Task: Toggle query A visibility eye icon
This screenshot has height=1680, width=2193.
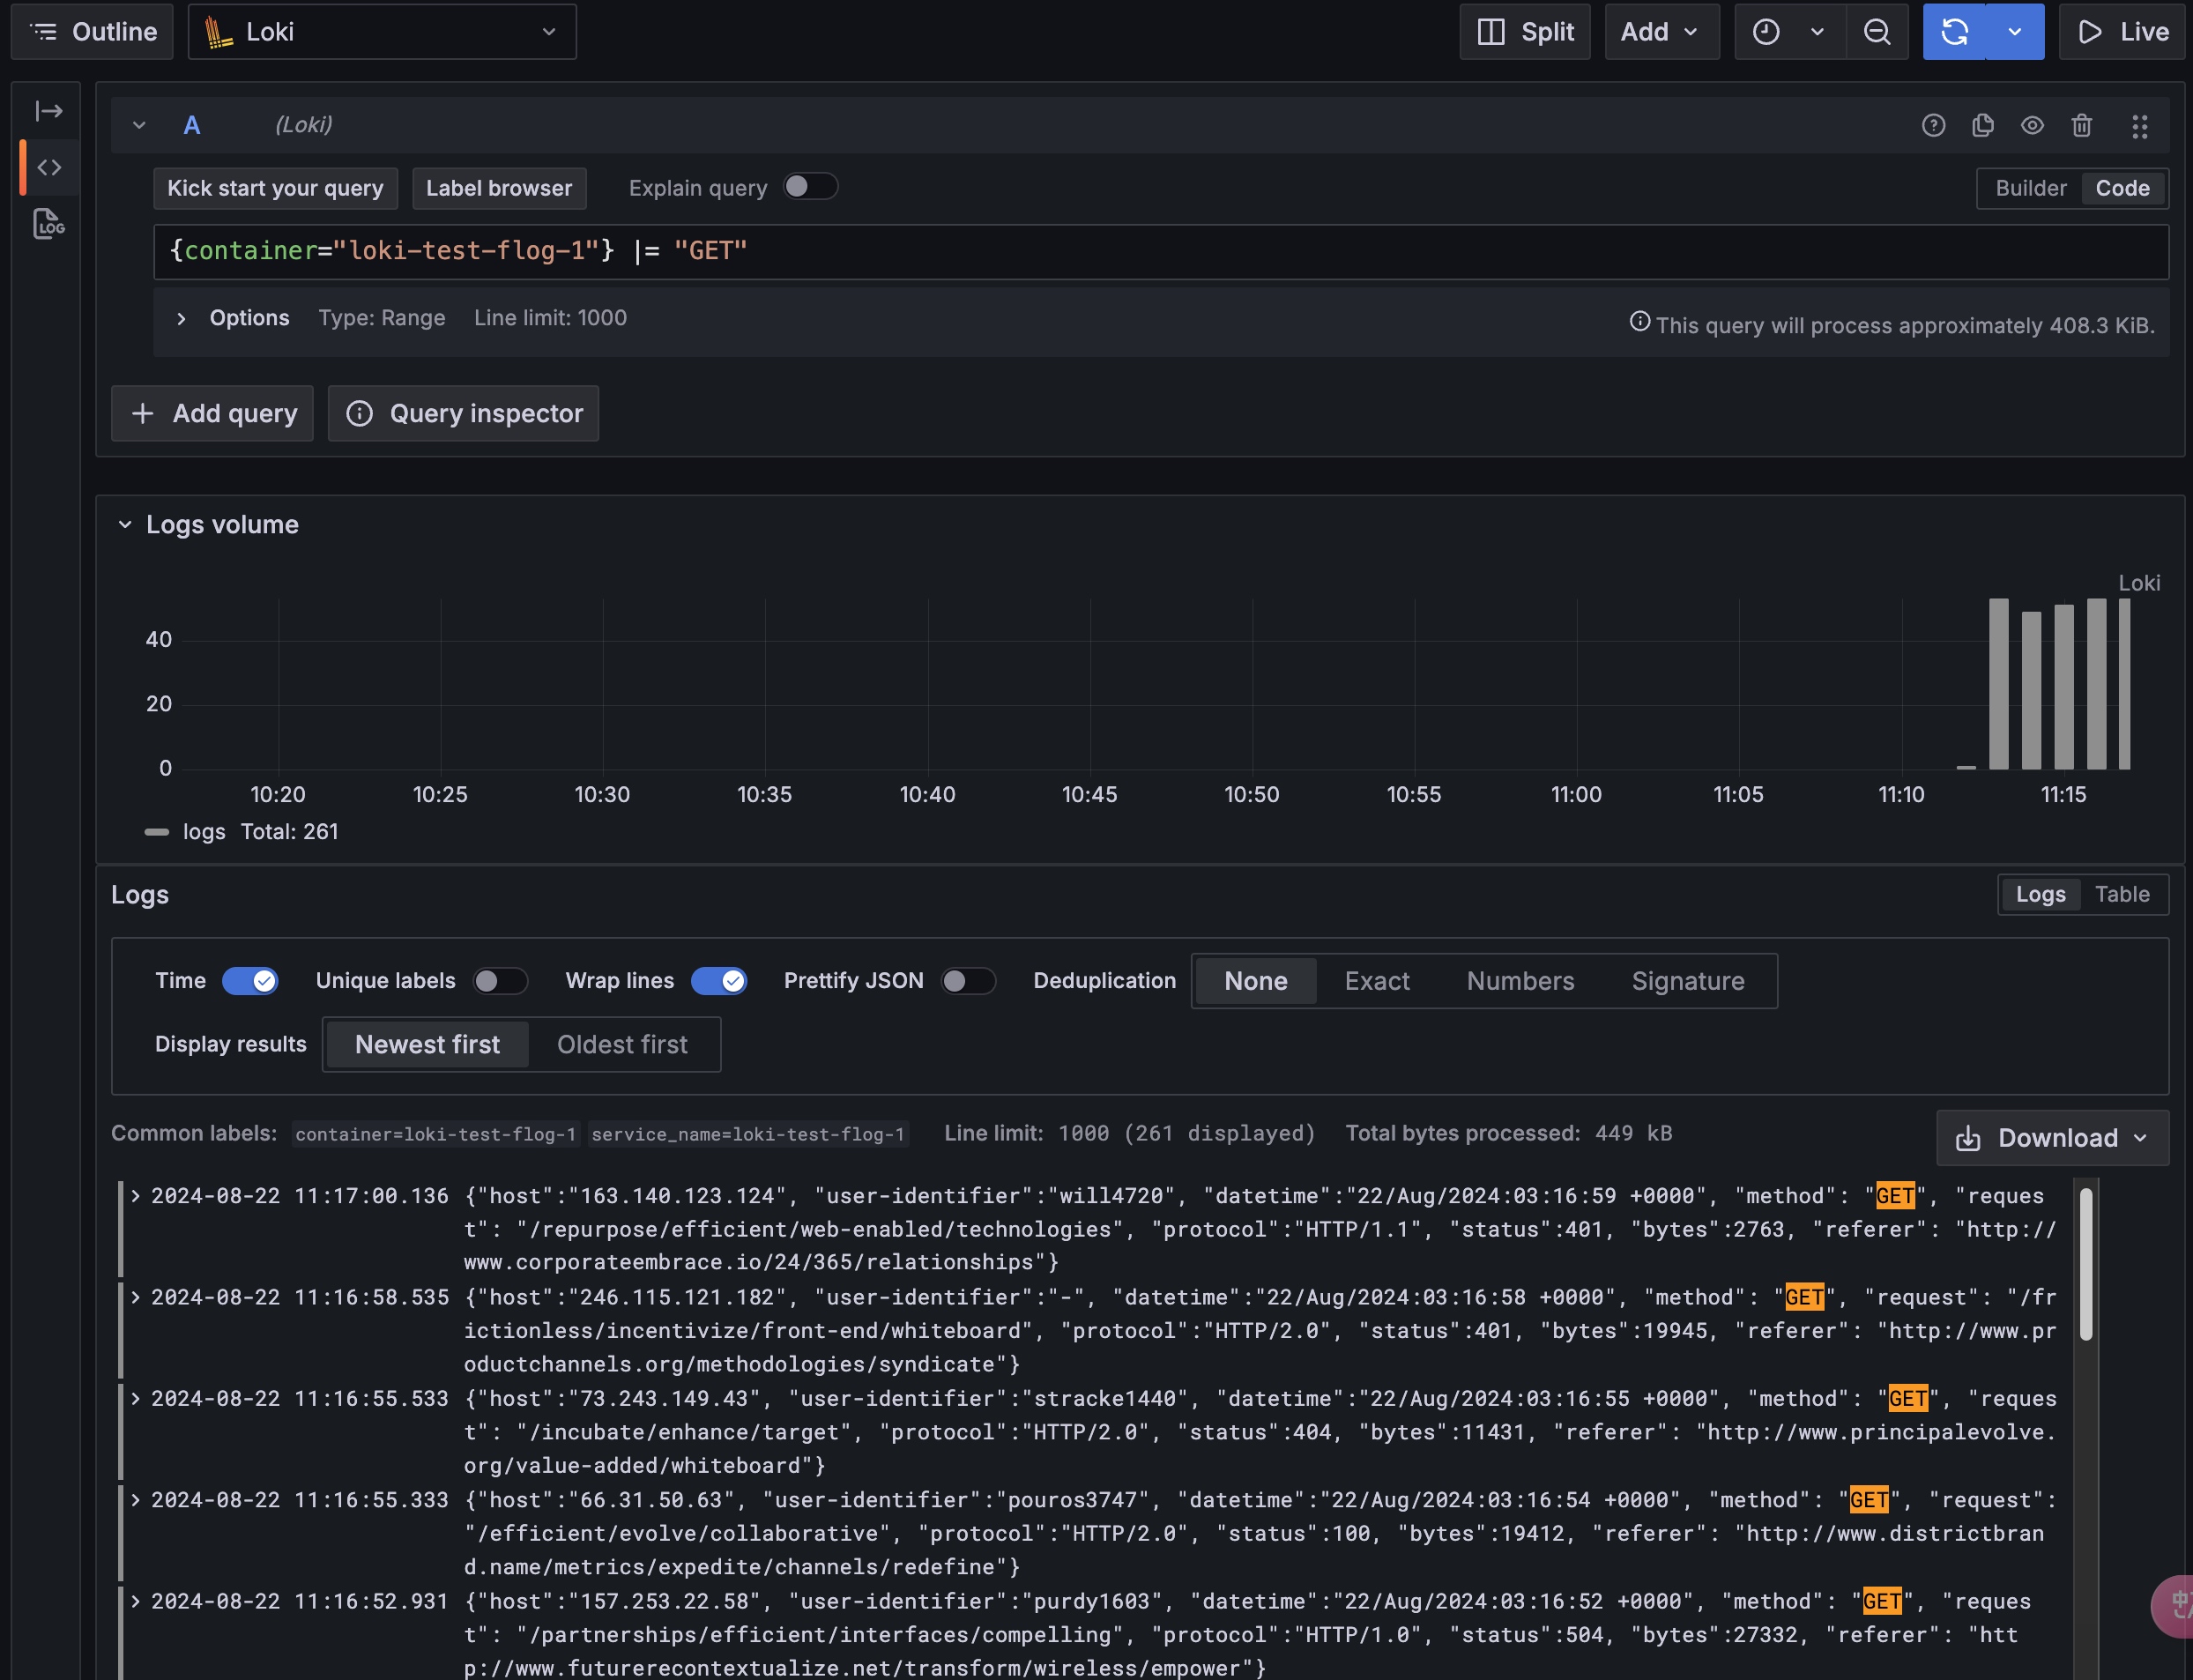Action: (x=2032, y=125)
